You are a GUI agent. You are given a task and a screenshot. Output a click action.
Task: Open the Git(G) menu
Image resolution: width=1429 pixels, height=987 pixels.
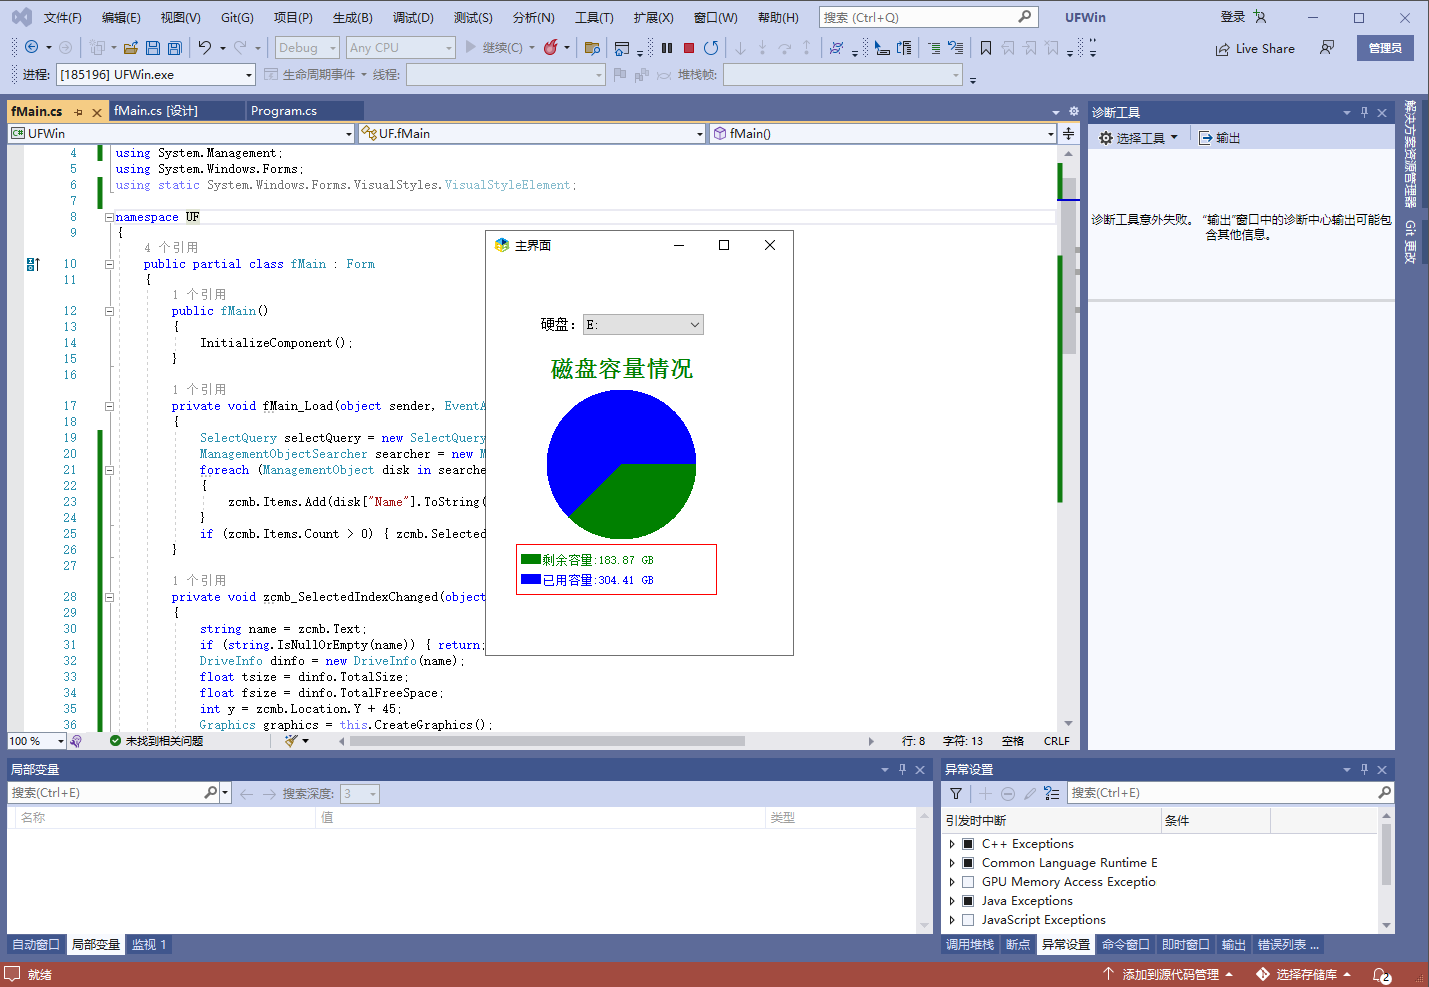click(237, 17)
